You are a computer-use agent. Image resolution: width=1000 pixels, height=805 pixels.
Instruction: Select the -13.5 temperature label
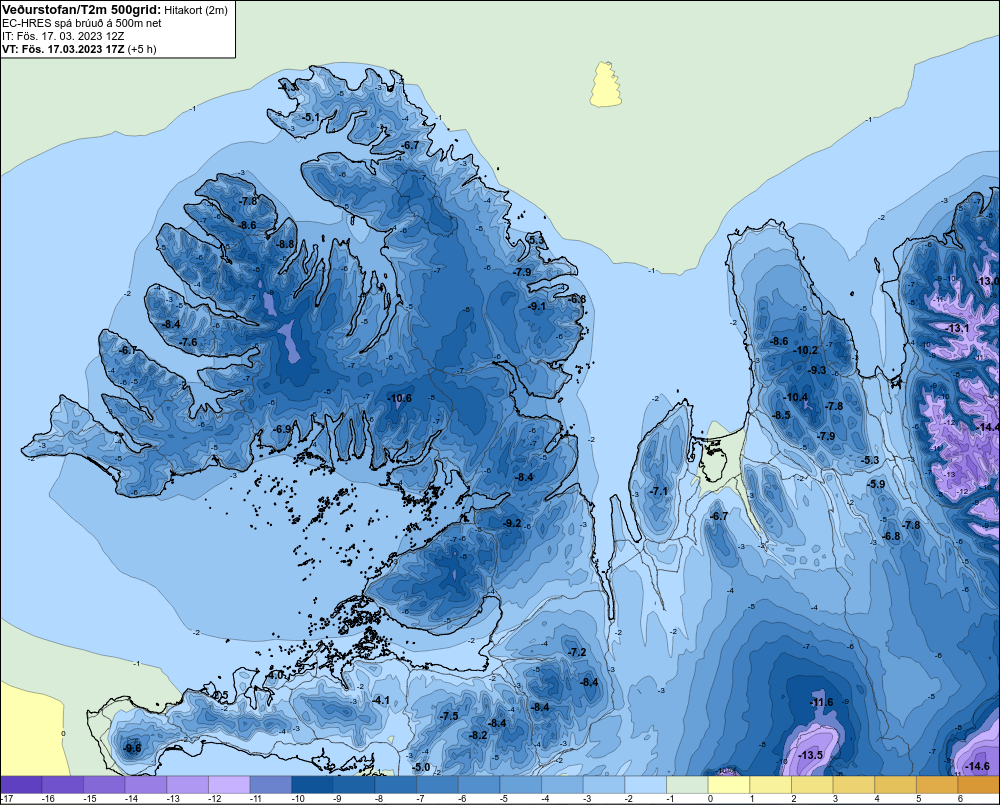(x=811, y=755)
